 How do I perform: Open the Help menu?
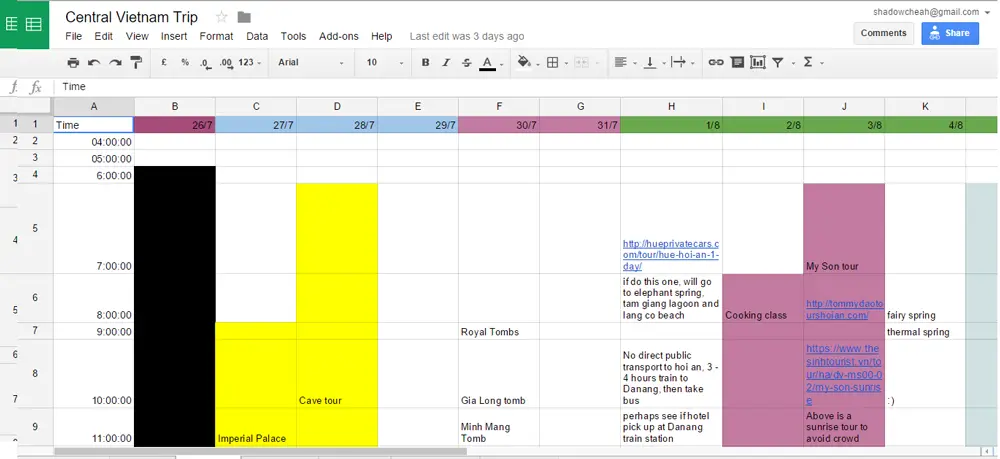click(x=381, y=36)
